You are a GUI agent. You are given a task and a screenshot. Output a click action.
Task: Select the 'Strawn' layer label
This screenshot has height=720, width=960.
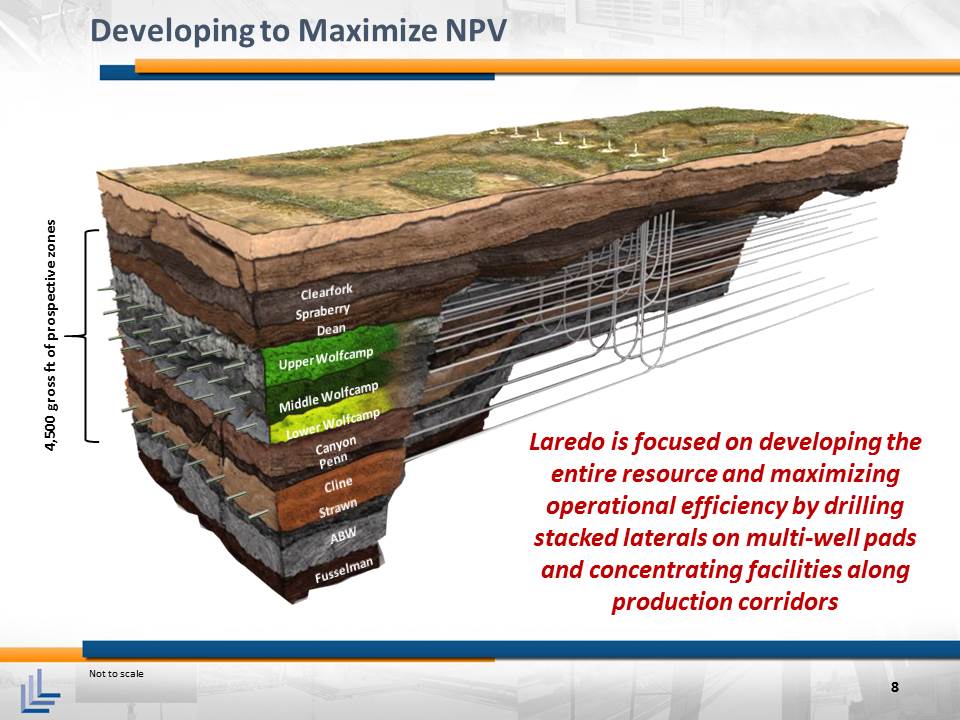point(338,508)
